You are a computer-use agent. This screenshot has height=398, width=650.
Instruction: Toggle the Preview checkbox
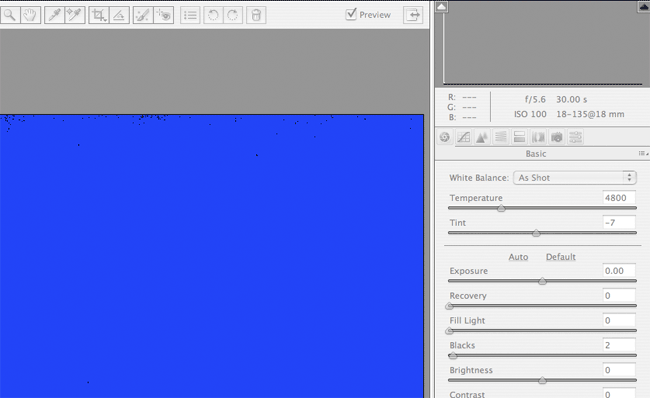click(x=351, y=14)
